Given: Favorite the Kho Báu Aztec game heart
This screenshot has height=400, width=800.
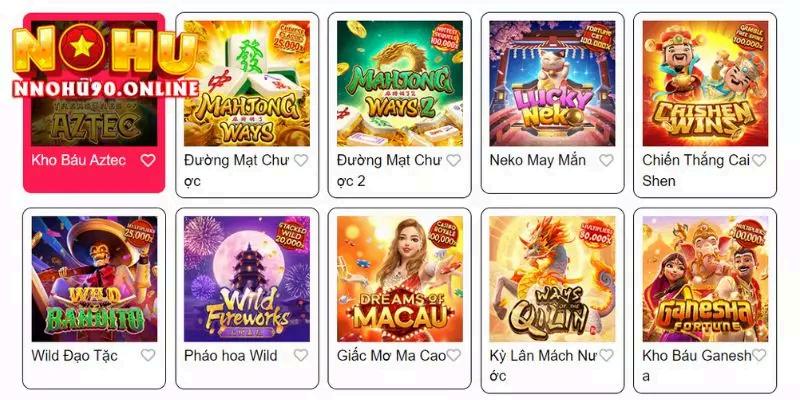Looking at the screenshot, I should 148,161.
